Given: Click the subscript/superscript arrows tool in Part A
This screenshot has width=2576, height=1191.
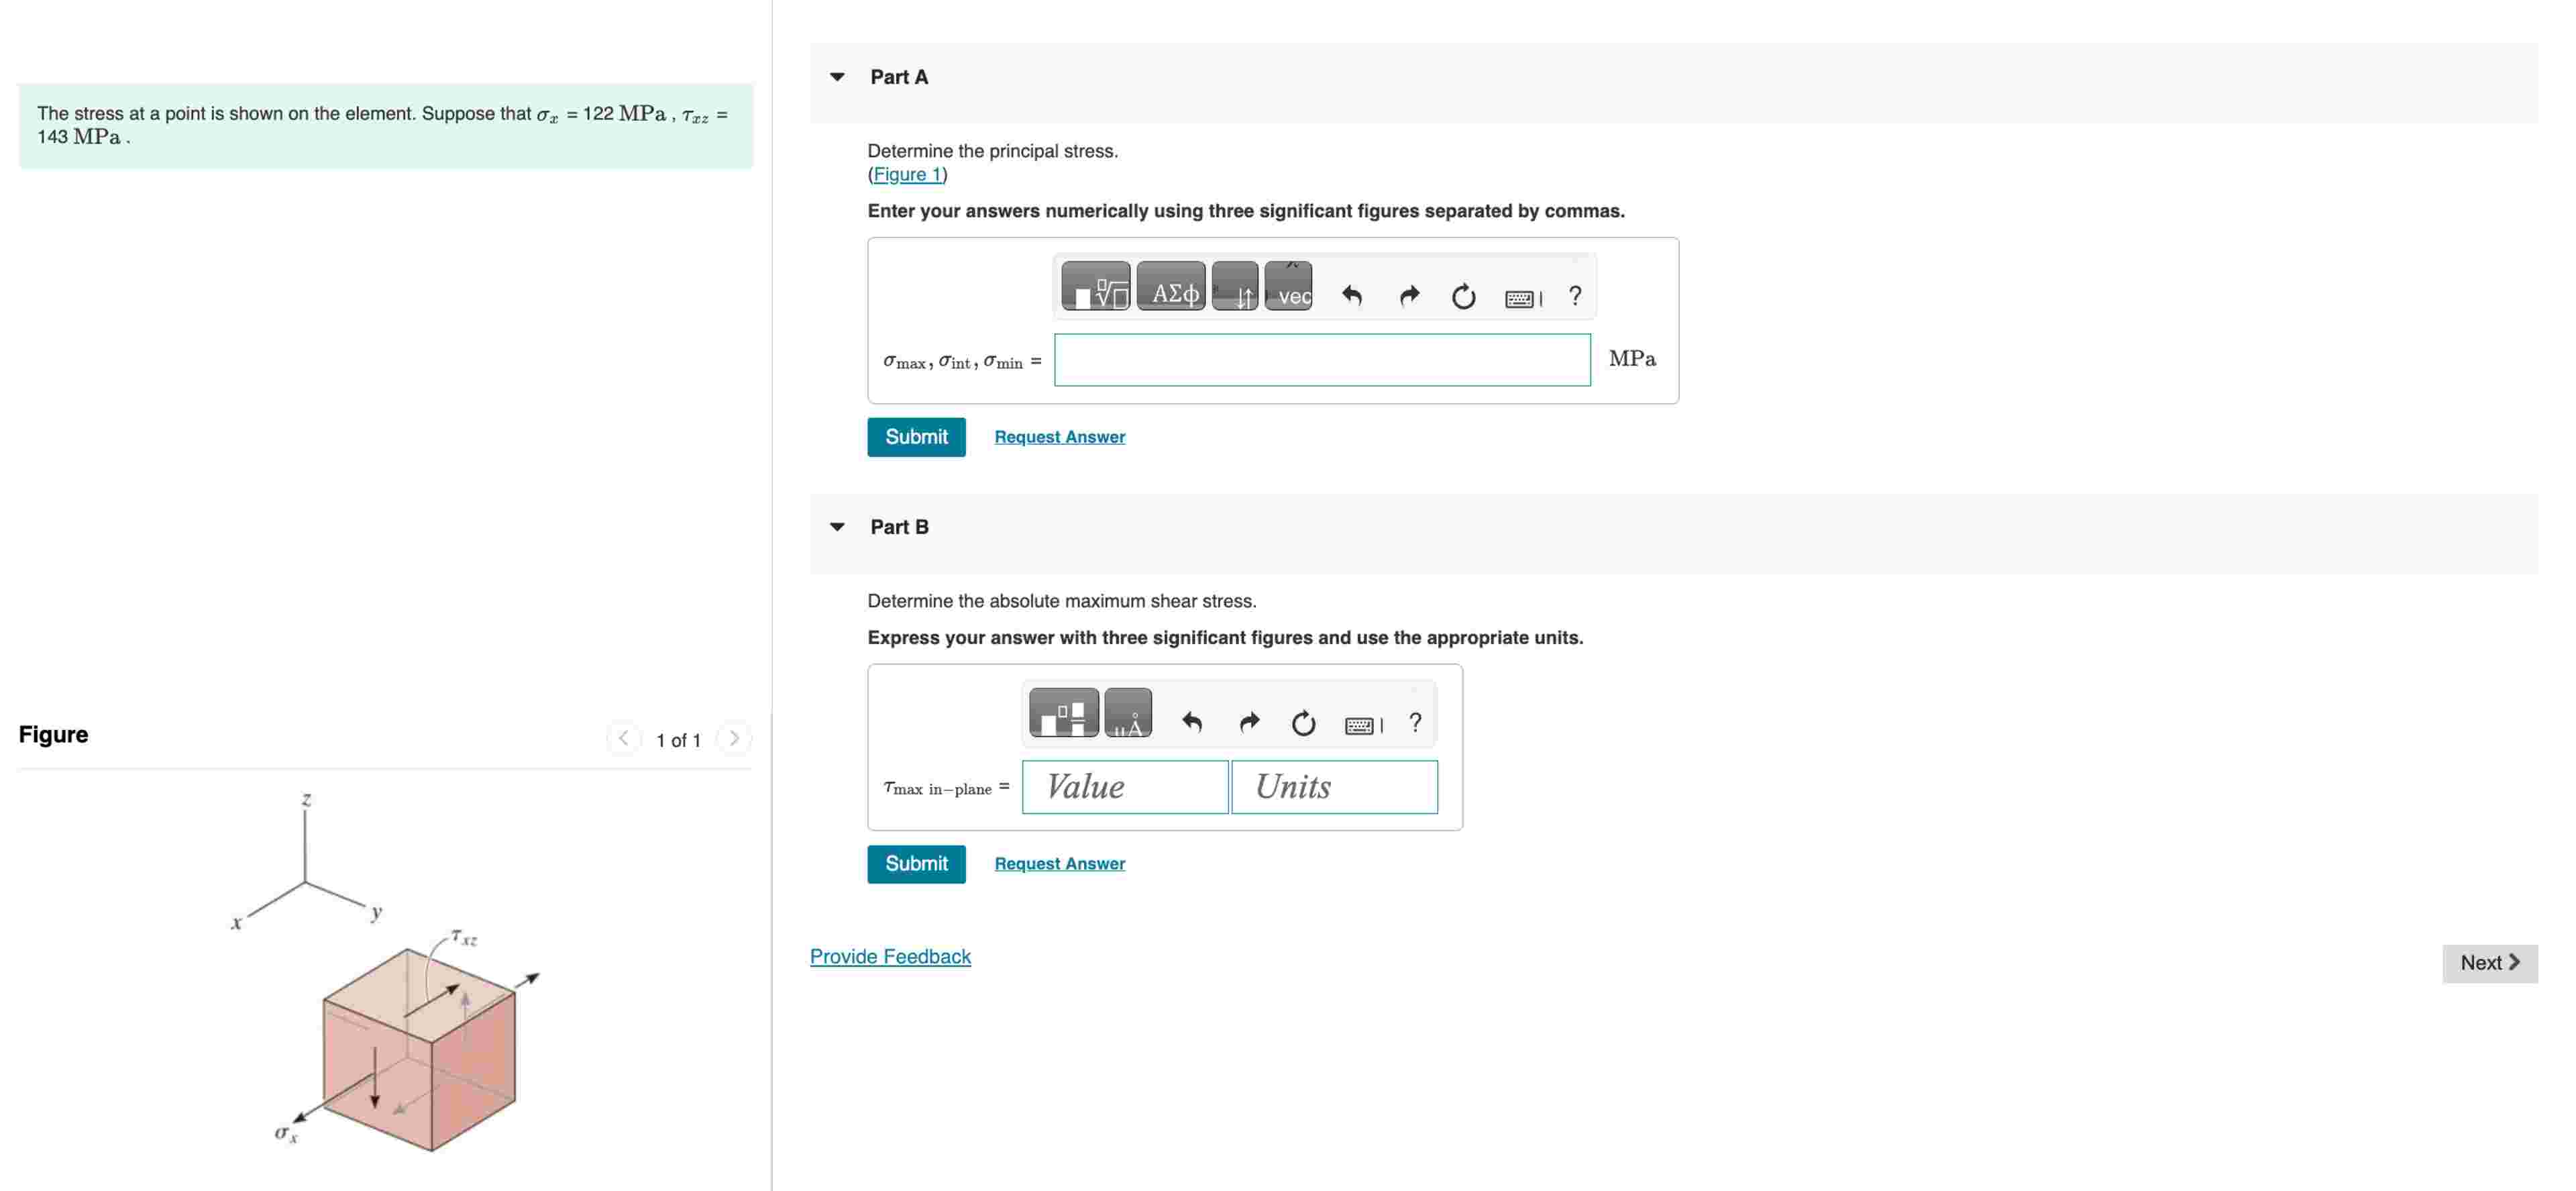Looking at the screenshot, I should pyautogui.click(x=1235, y=287).
